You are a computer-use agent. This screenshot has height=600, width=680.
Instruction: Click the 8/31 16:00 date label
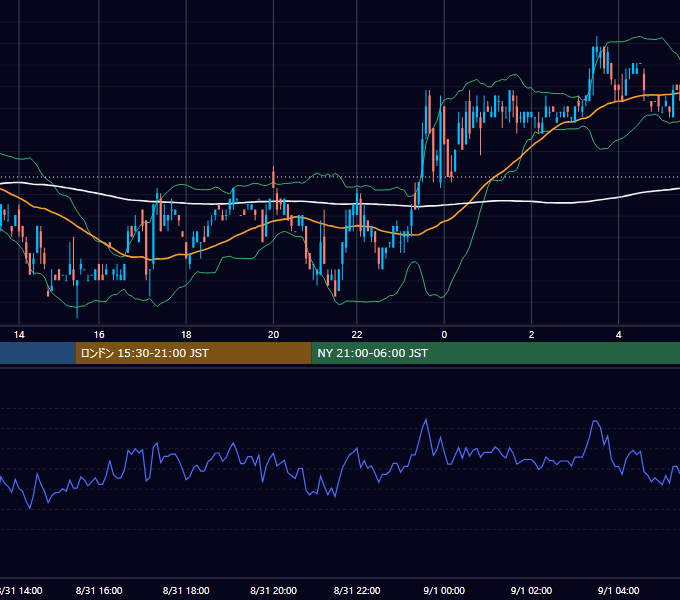tap(99, 590)
